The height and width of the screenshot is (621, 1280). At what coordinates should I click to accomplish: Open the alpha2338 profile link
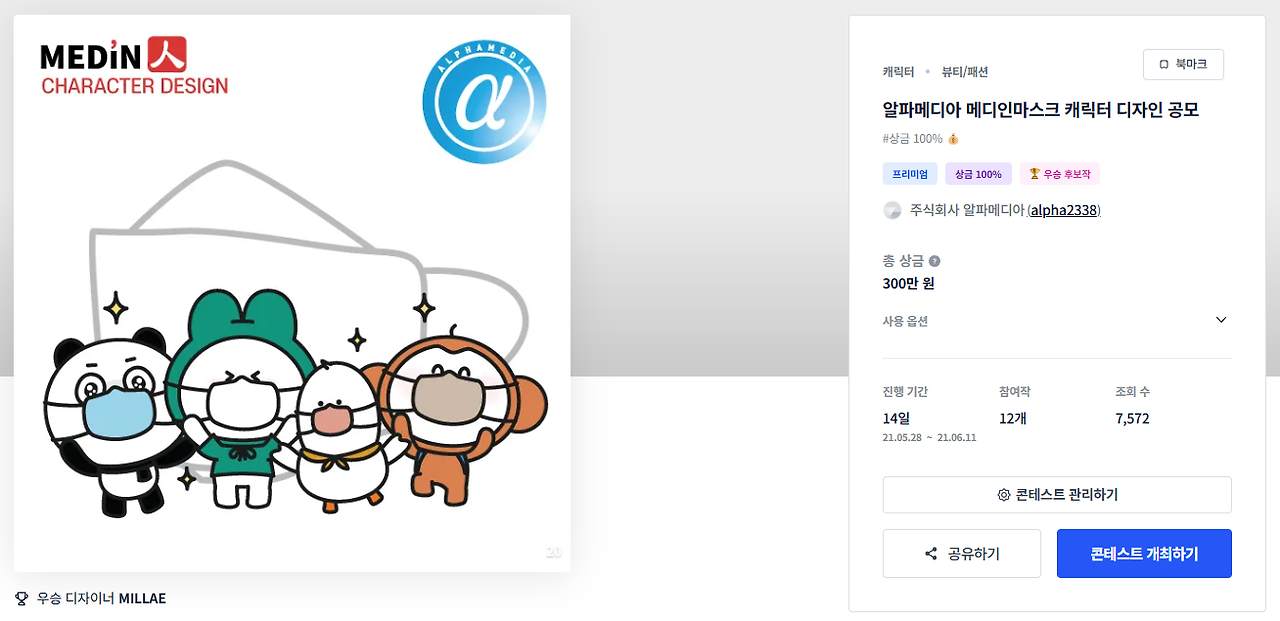tap(1064, 210)
